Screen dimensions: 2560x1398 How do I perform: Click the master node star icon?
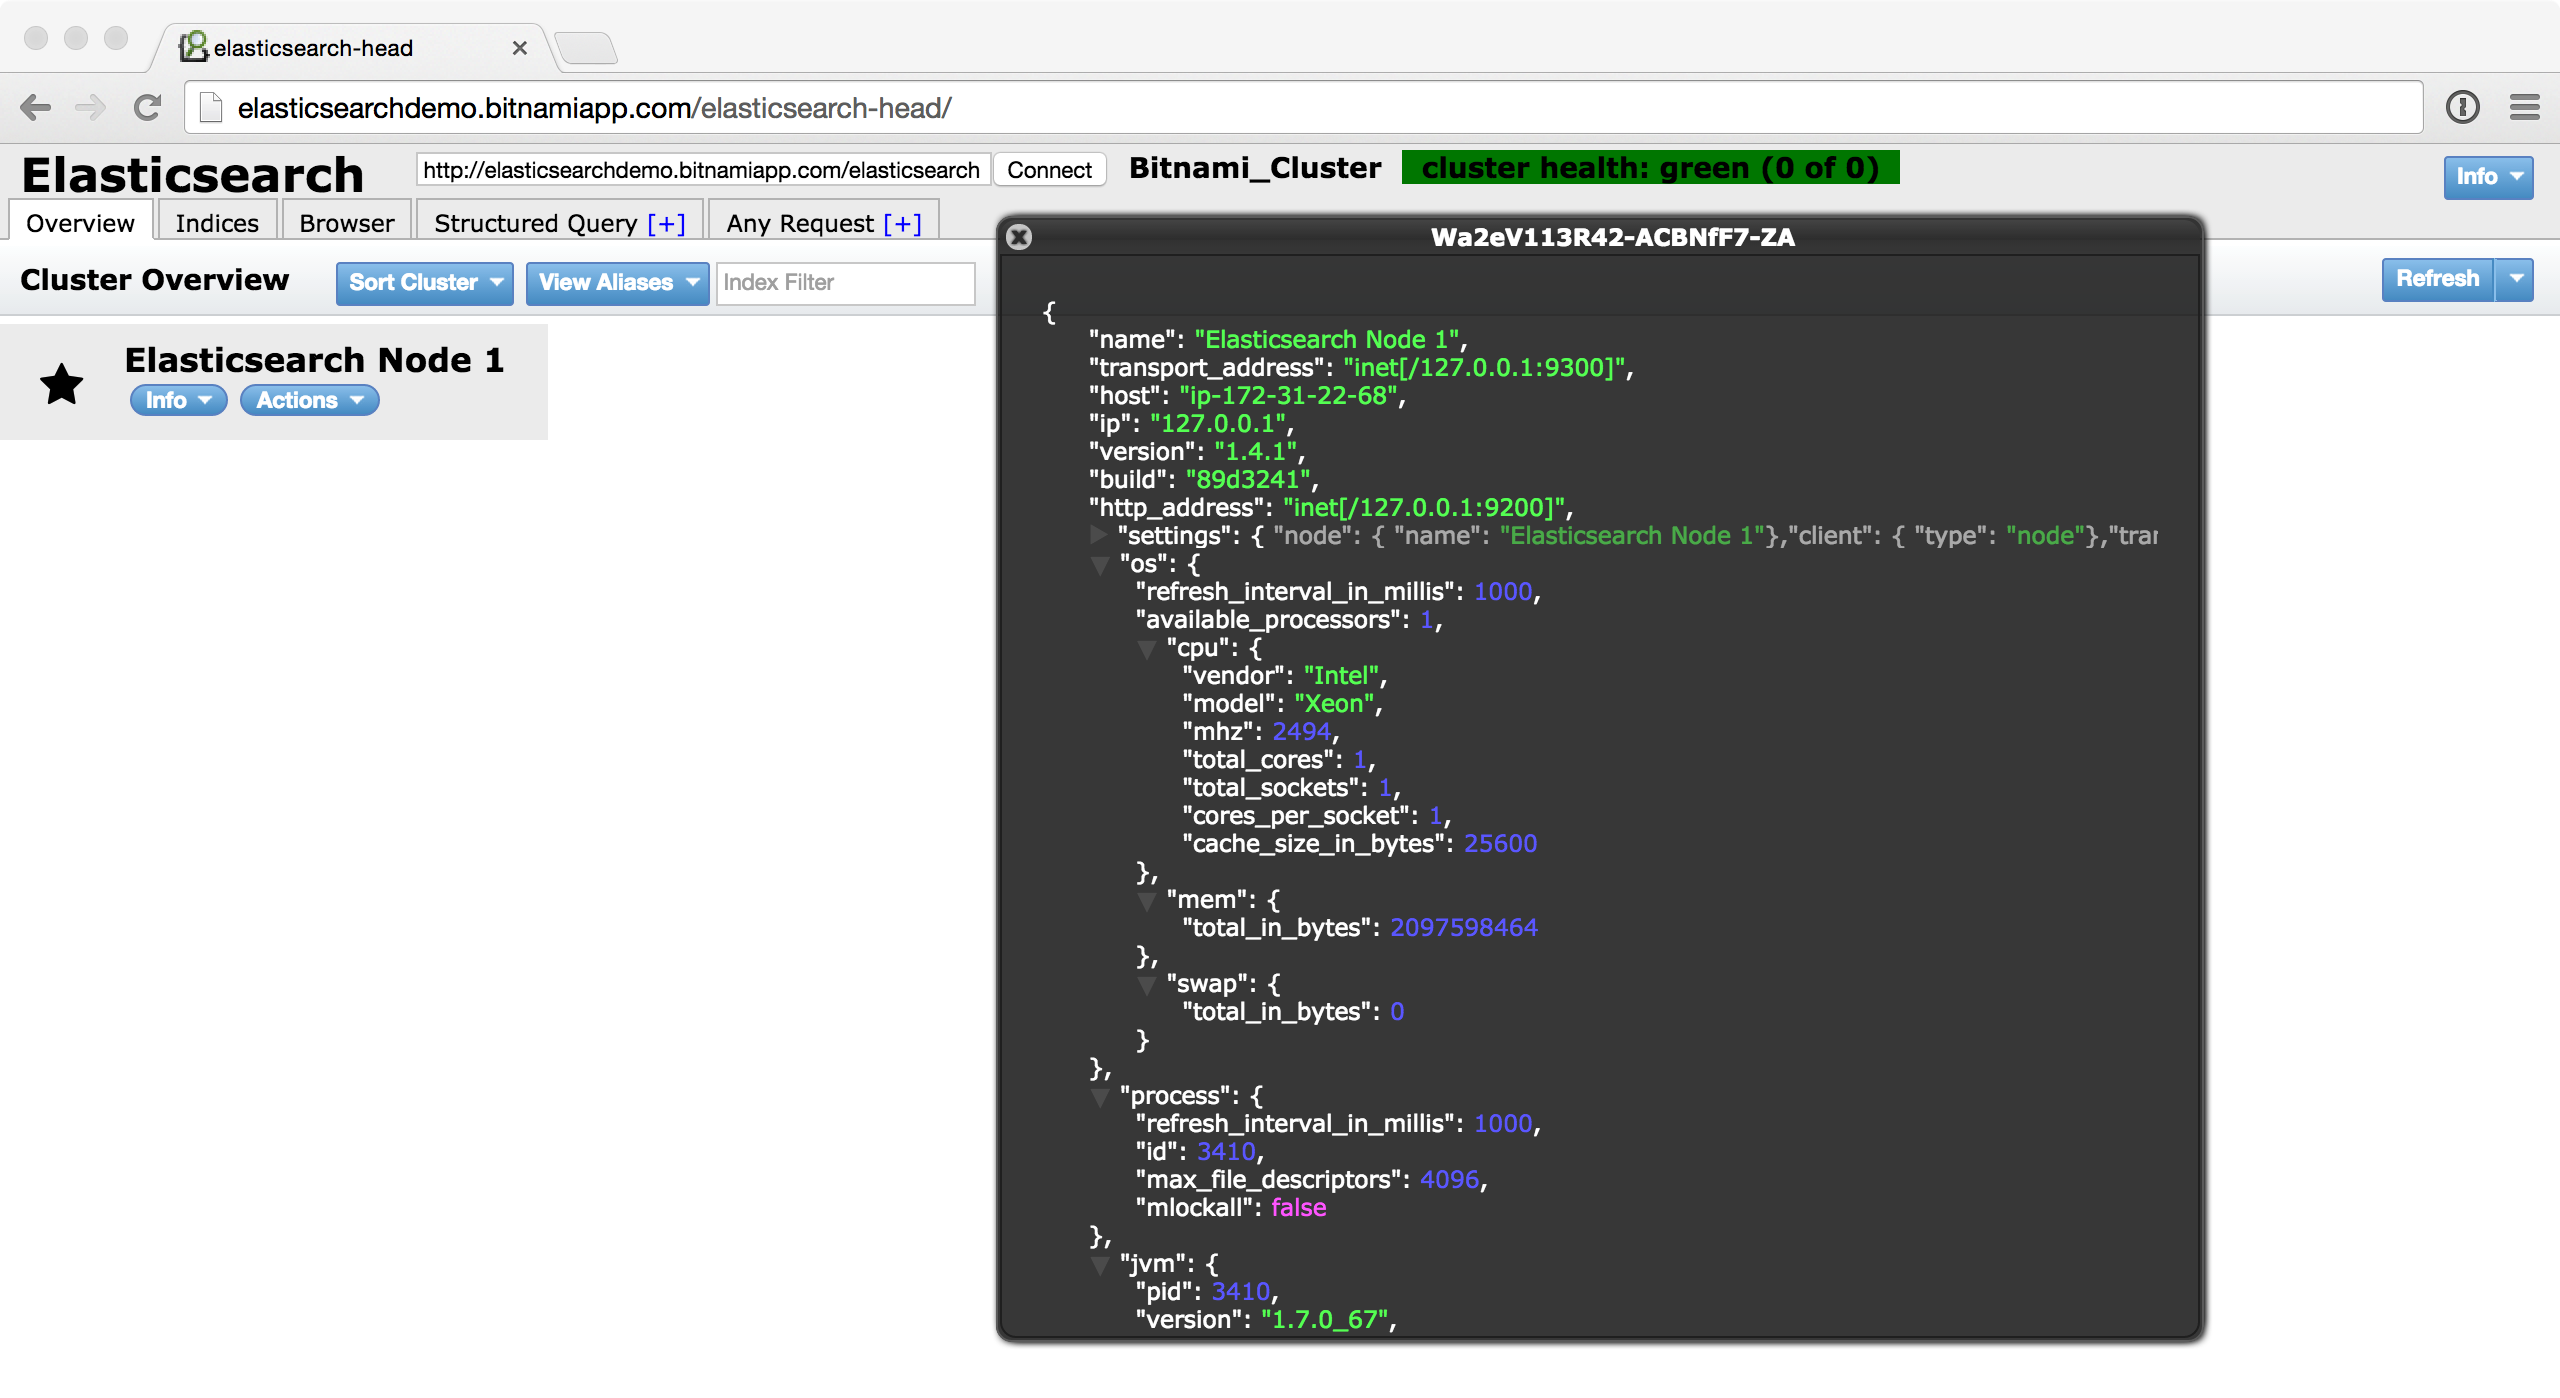(x=62, y=384)
